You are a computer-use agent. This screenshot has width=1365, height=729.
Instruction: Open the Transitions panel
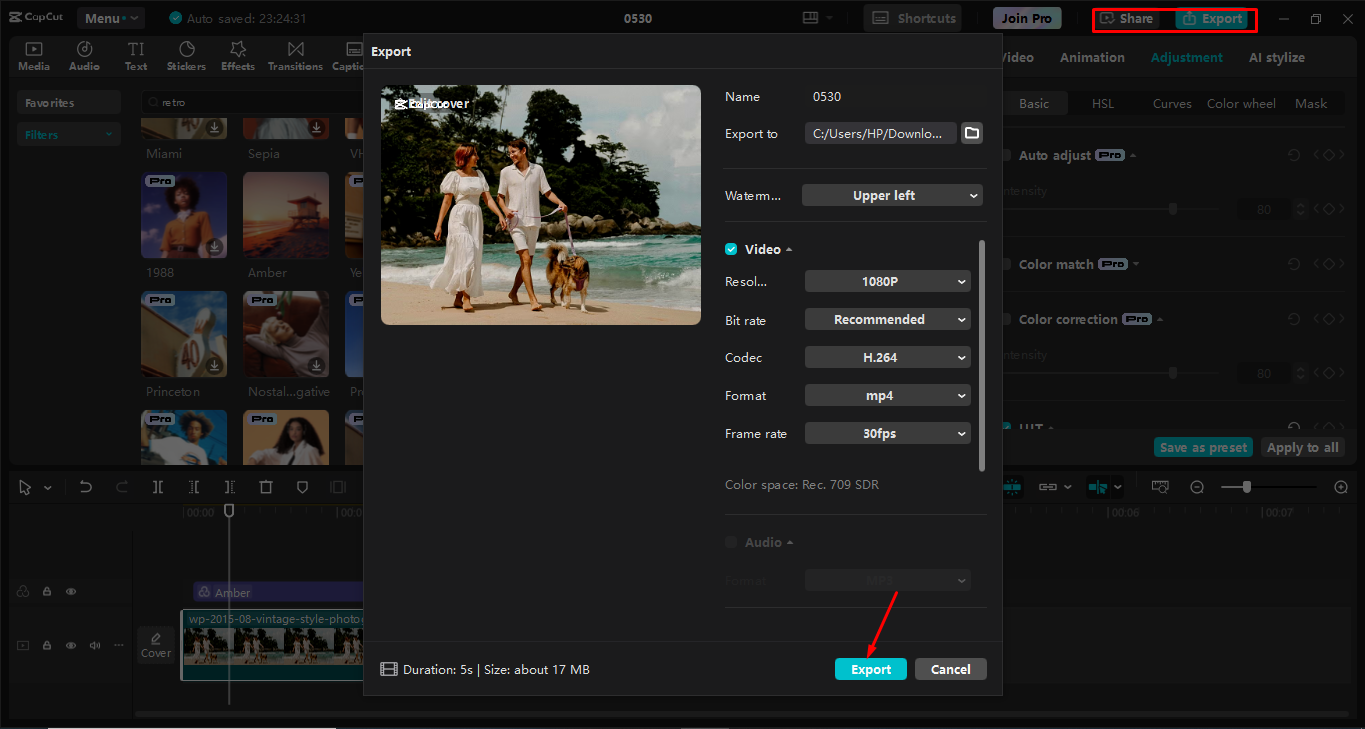click(295, 56)
